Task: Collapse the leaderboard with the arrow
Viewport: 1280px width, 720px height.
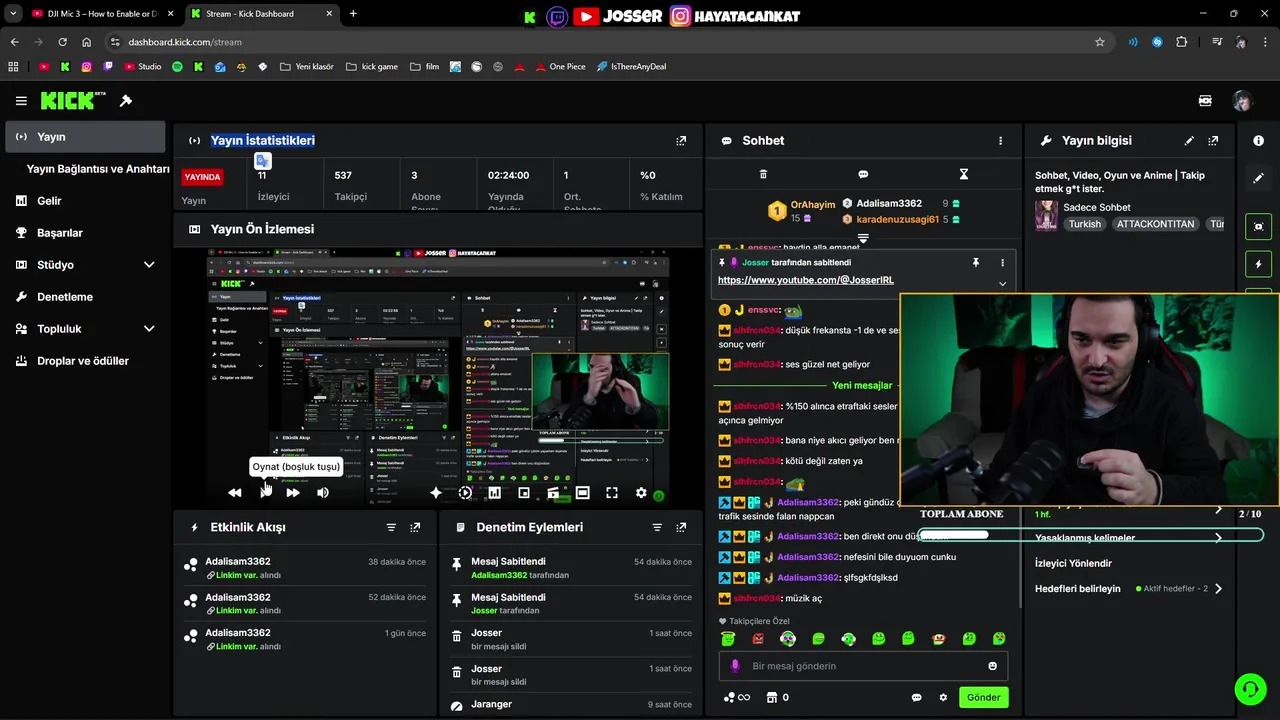Action: pyautogui.click(x=863, y=239)
